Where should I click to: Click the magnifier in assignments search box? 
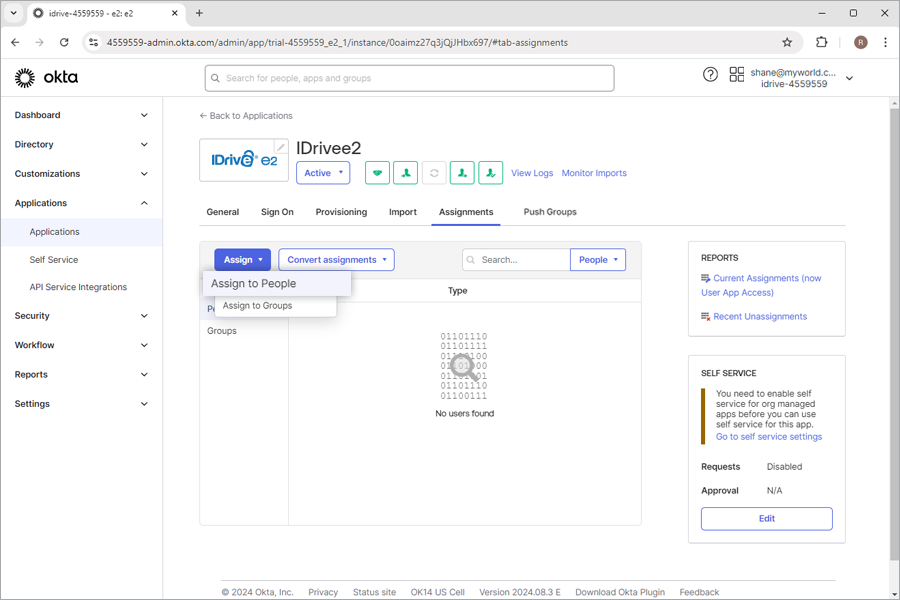(x=471, y=260)
